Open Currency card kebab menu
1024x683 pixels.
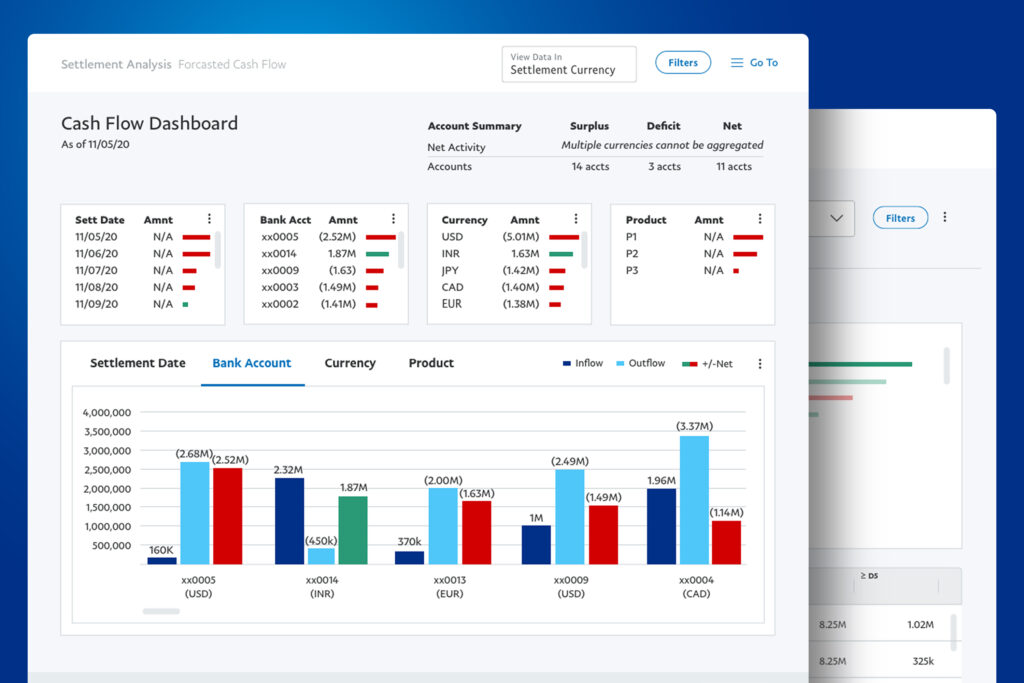click(575, 219)
